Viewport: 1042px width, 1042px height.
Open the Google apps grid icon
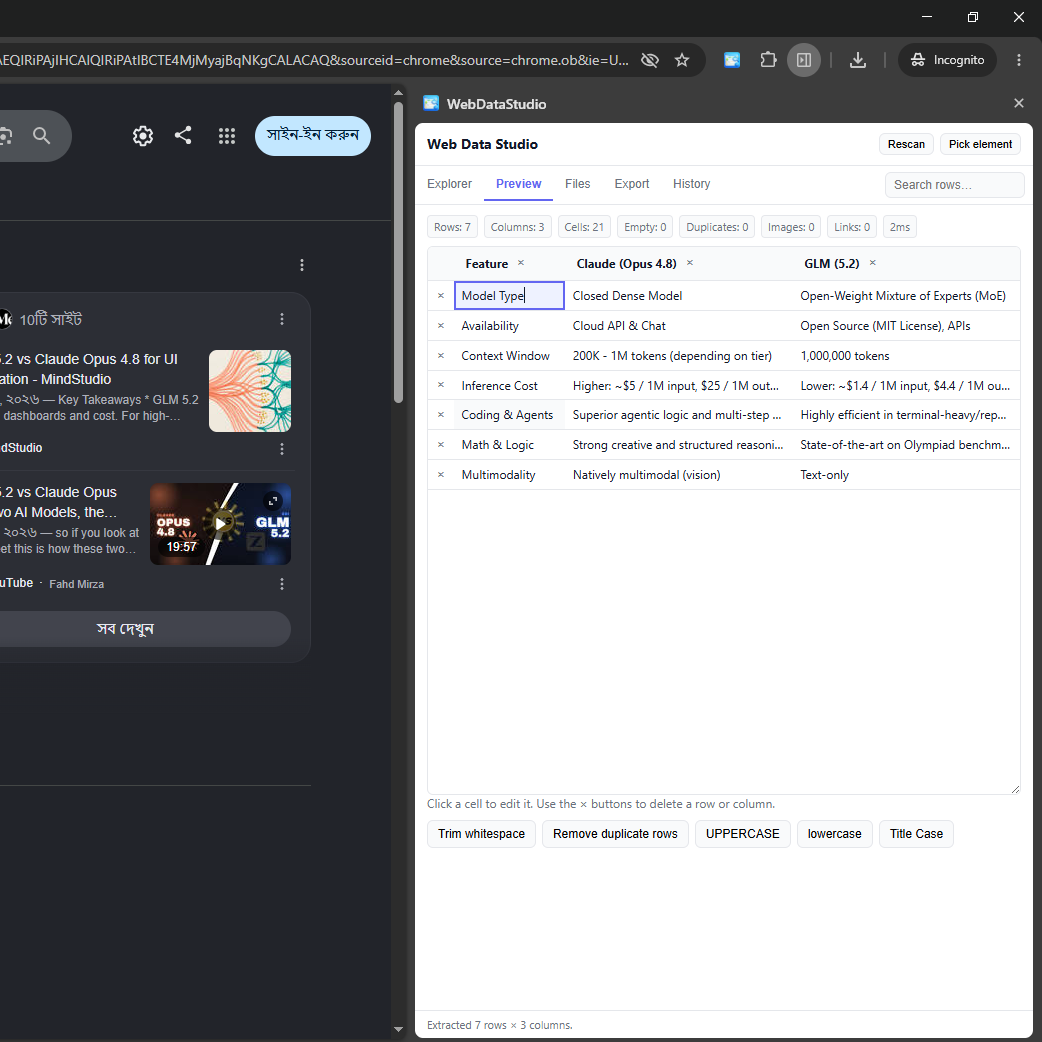(x=227, y=136)
